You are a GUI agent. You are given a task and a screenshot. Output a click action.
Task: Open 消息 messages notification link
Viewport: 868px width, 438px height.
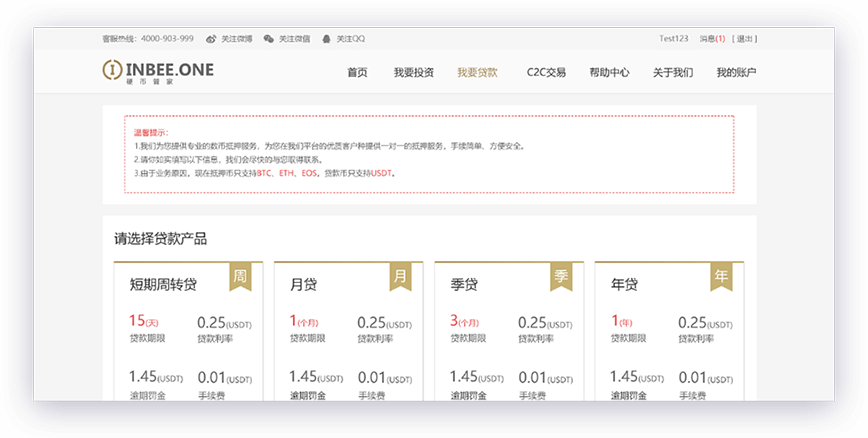[712, 39]
